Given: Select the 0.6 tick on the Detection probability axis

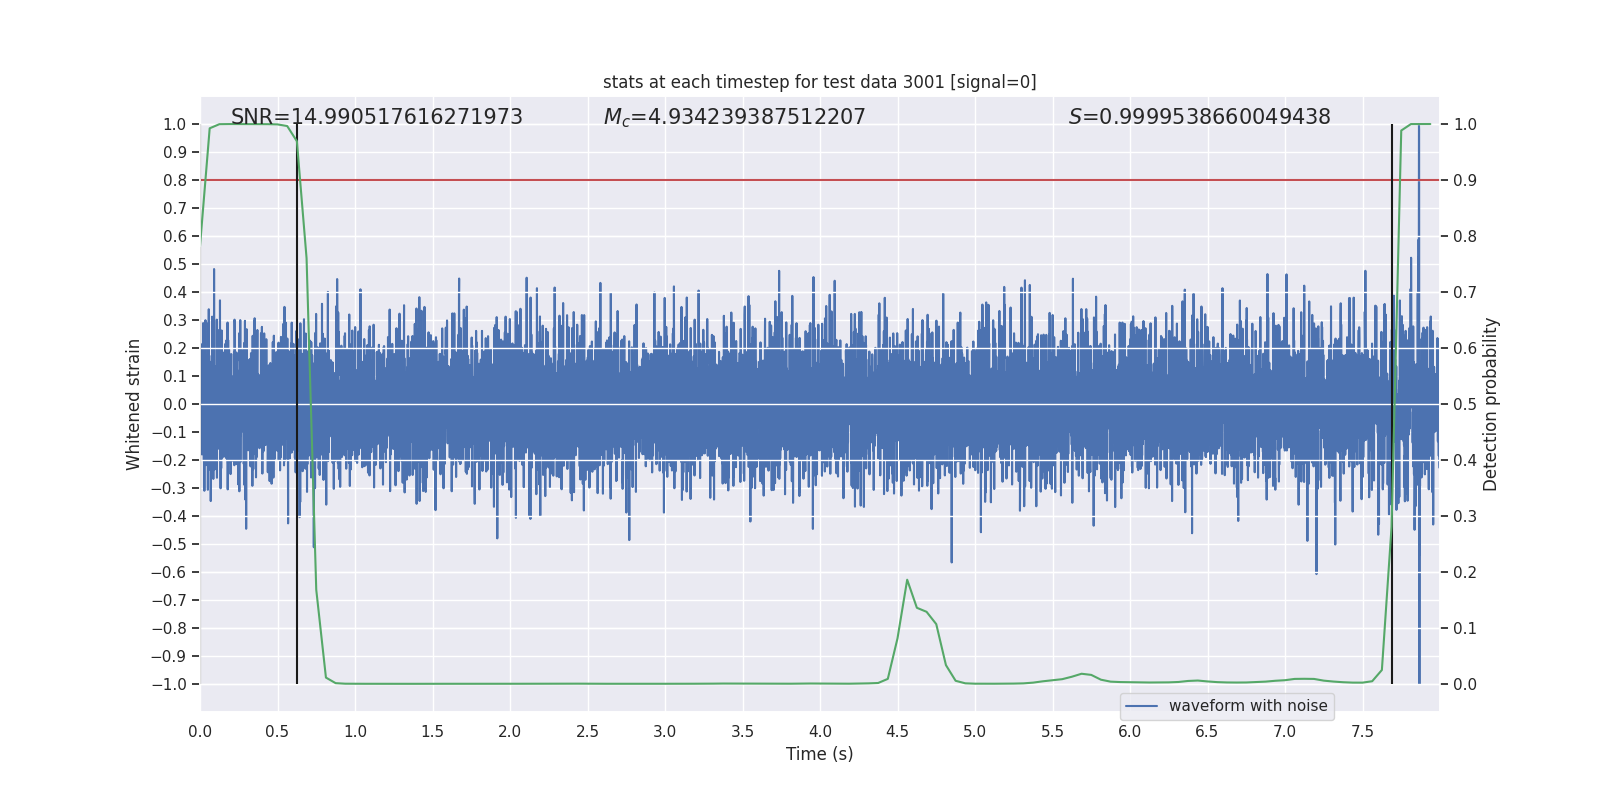Looking at the screenshot, I should click(x=1465, y=348).
